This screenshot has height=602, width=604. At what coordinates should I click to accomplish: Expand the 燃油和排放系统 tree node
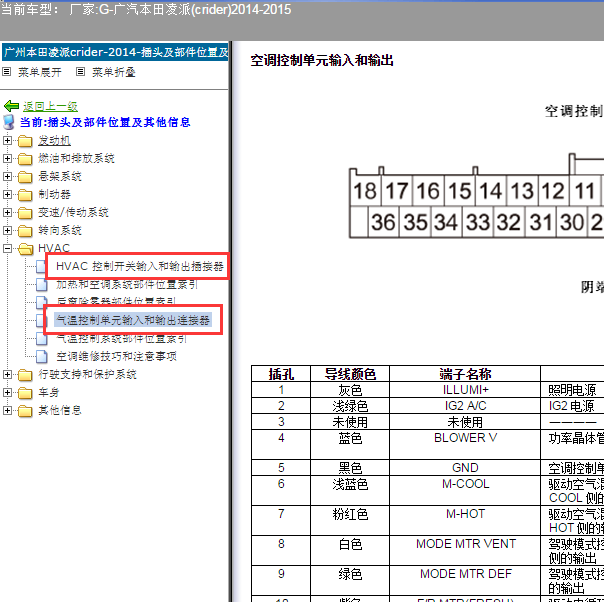[x=7, y=158]
